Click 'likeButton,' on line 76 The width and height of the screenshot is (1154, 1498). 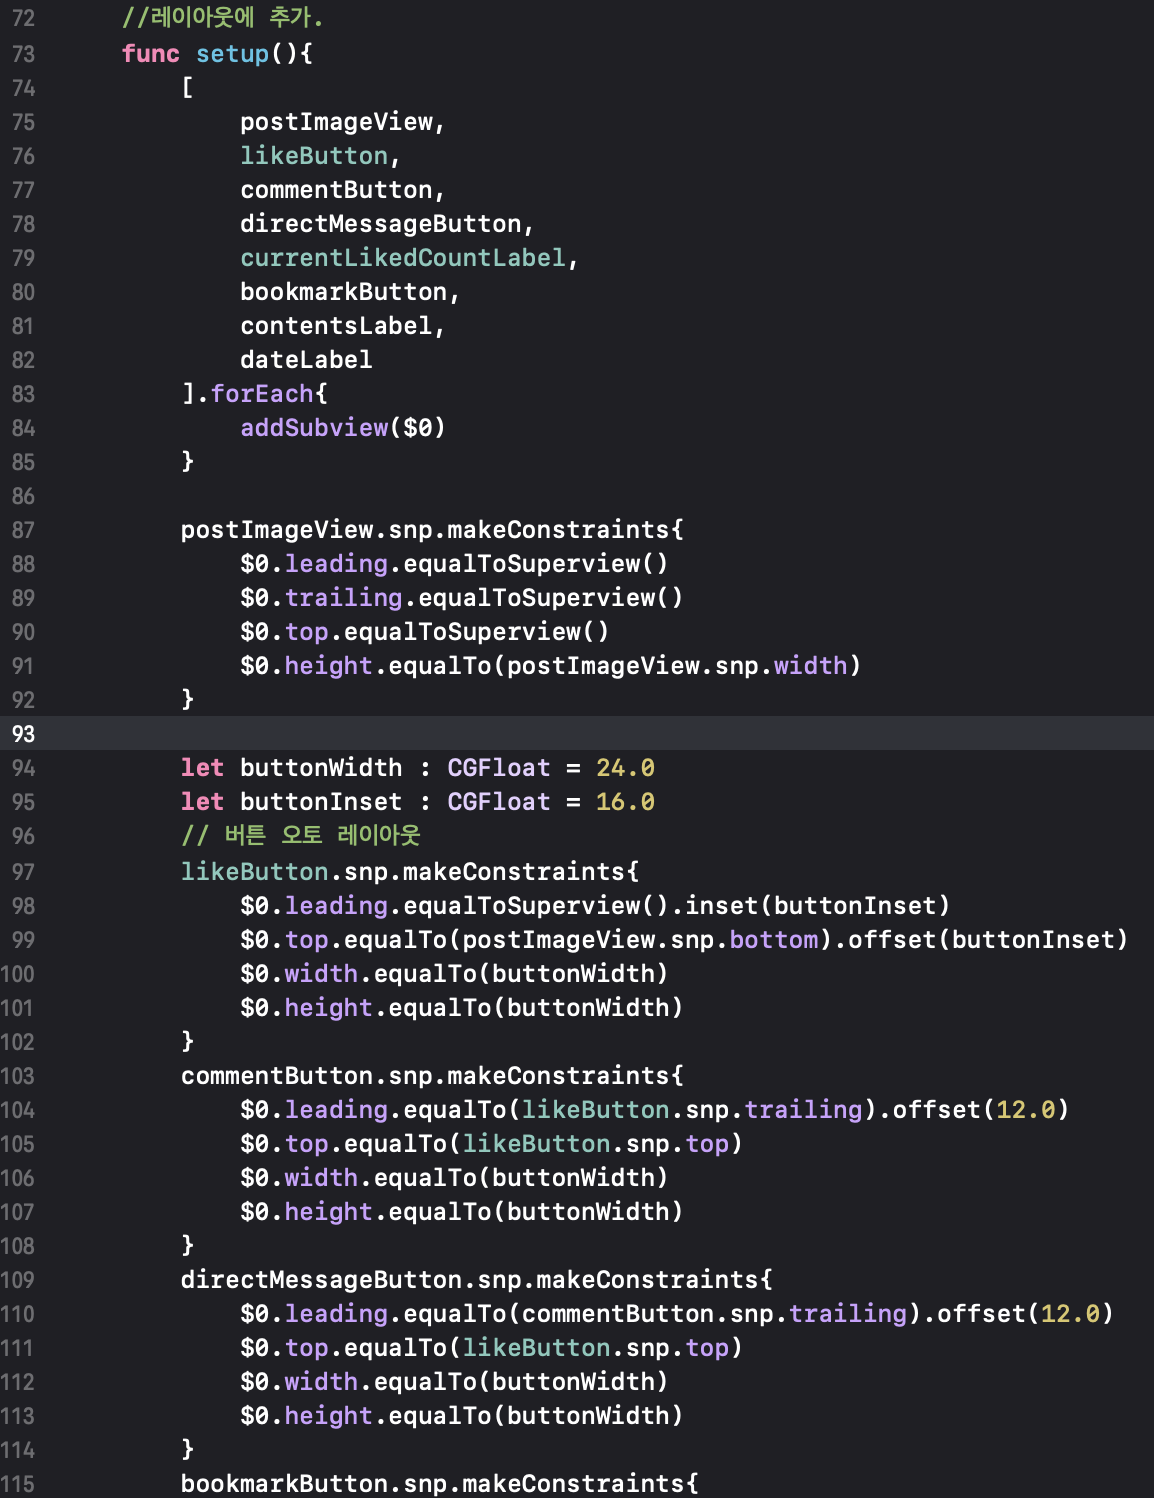coord(320,156)
